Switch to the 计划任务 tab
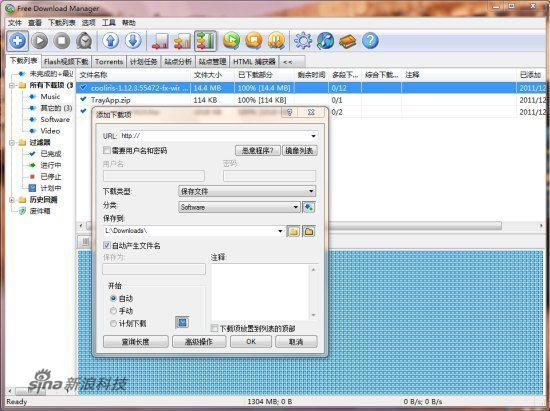The image size is (550, 411). 143,62
